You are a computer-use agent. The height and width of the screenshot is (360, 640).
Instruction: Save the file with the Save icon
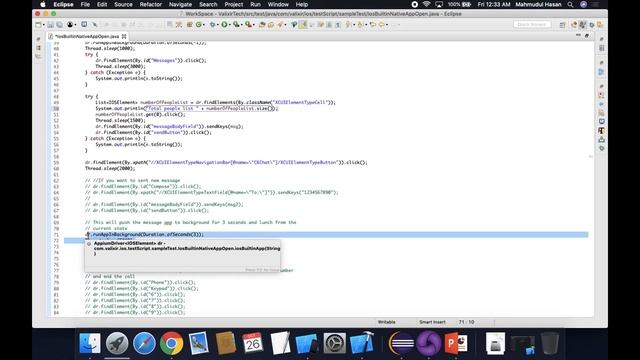click(x=51, y=25)
